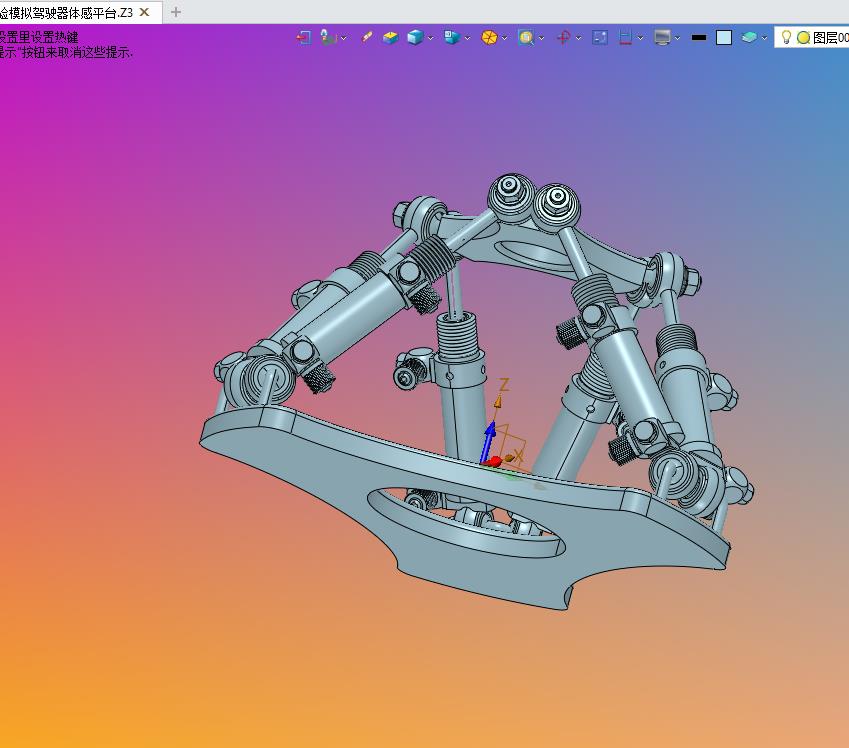Click the blue square view icon
This screenshot has width=849, height=748.
pyautogui.click(x=600, y=37)
